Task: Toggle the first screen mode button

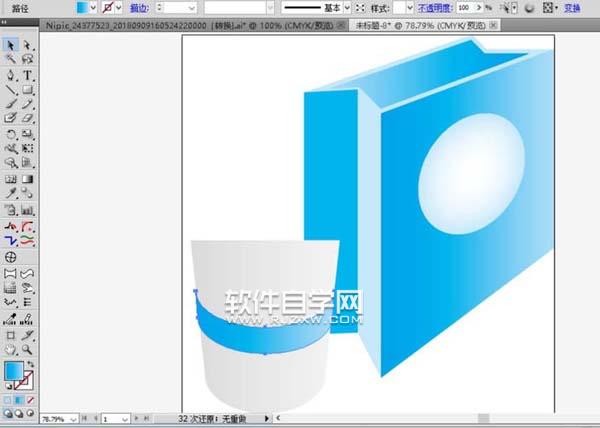Action: (x=8, y=413)
